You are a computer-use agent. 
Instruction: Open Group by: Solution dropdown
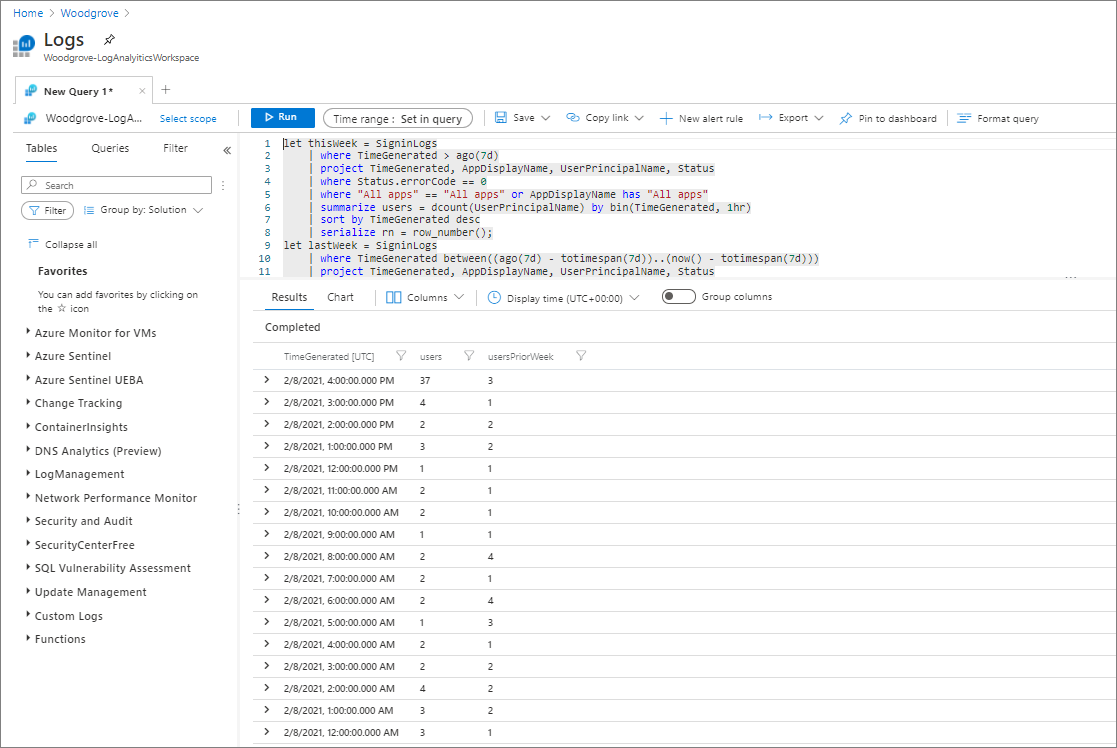[x=143, y=210]
